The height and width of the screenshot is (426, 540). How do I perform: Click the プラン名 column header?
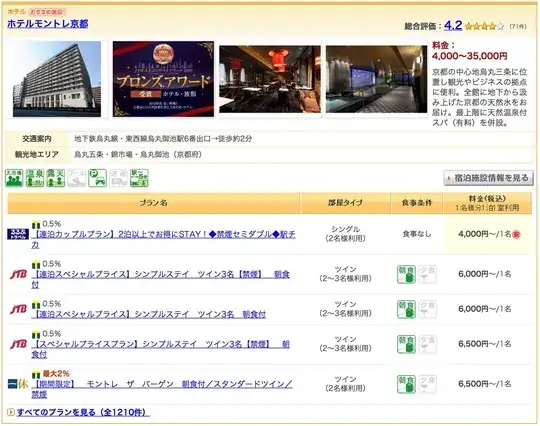(154, 203)
